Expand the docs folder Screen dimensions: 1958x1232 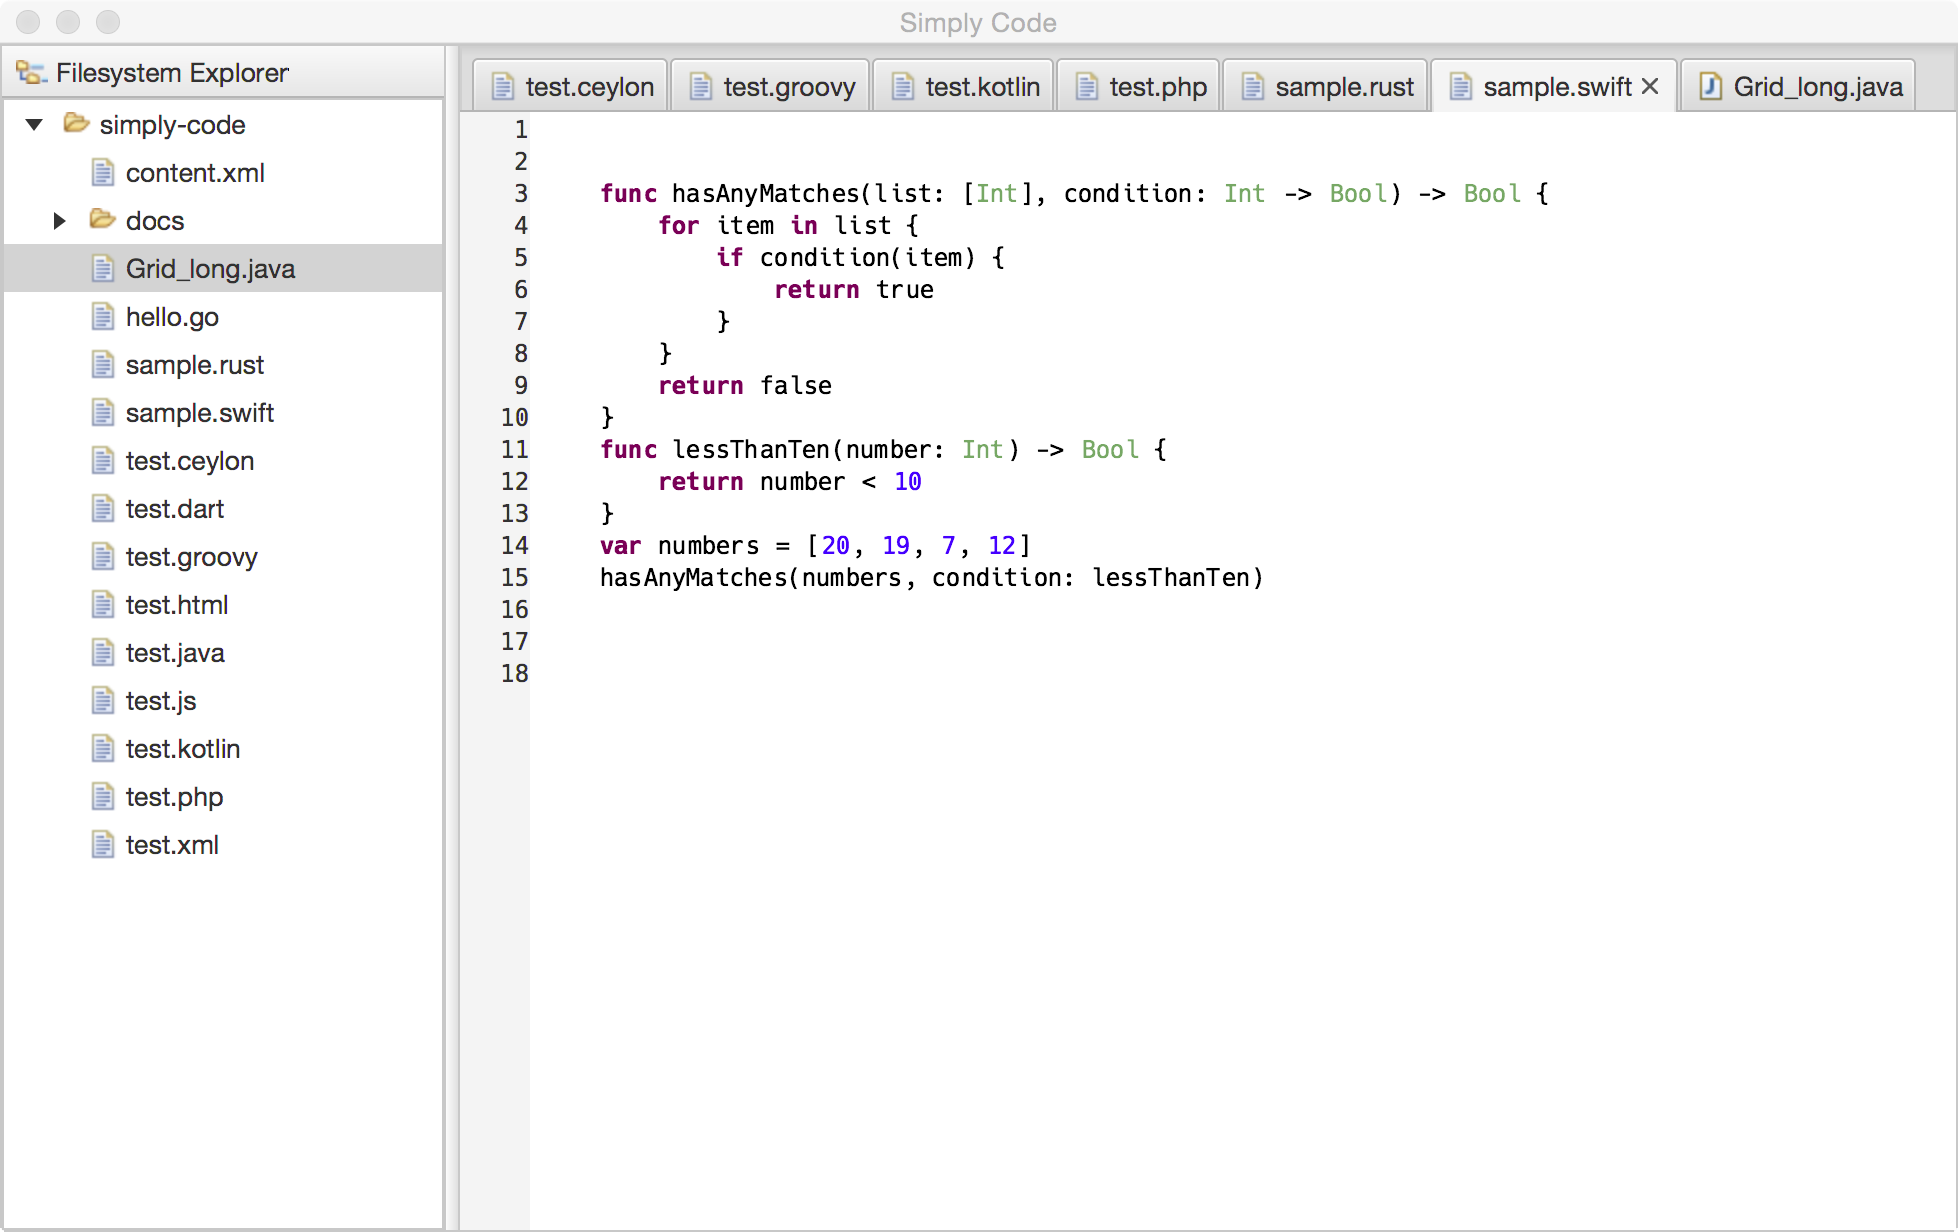pos(59,221)
